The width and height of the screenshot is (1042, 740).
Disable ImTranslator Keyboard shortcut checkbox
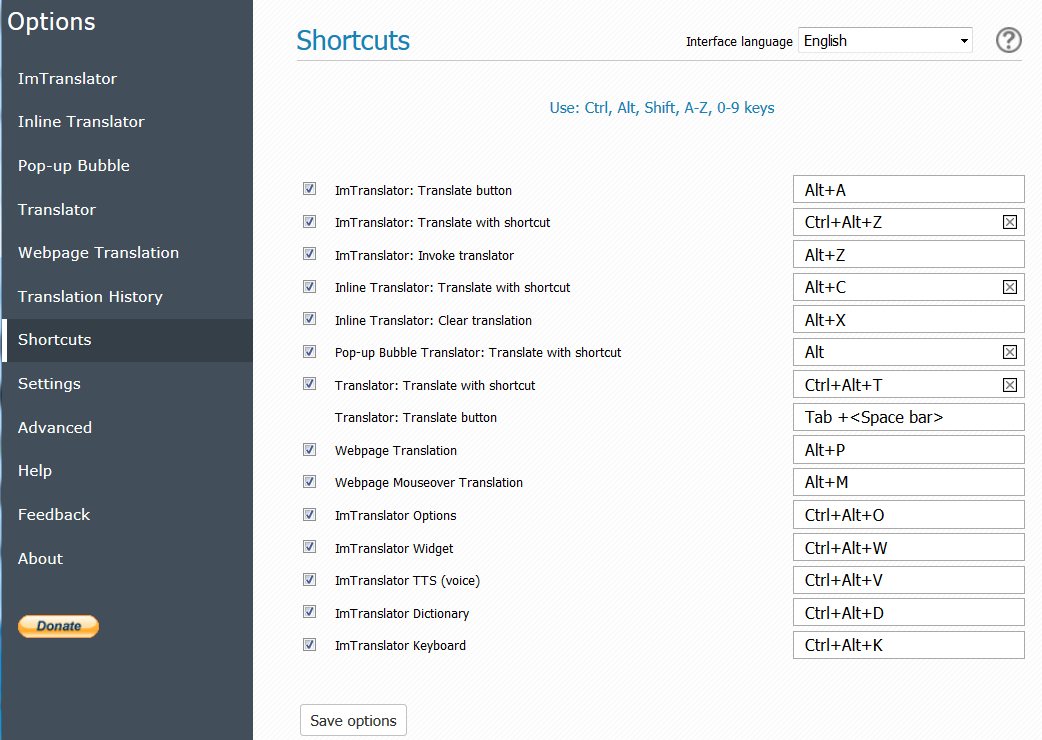310,644
